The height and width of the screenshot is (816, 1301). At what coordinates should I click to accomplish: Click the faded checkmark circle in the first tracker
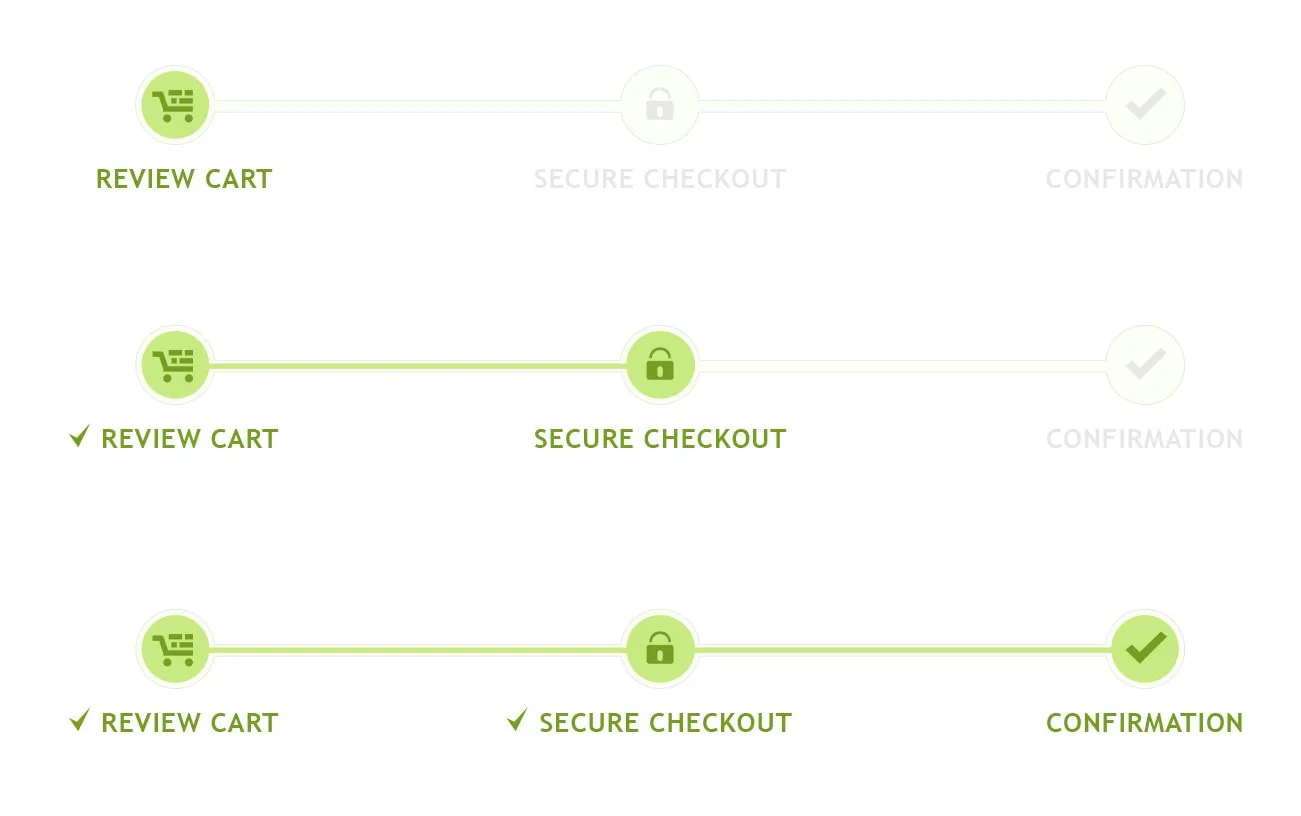tap(1145, 105)
